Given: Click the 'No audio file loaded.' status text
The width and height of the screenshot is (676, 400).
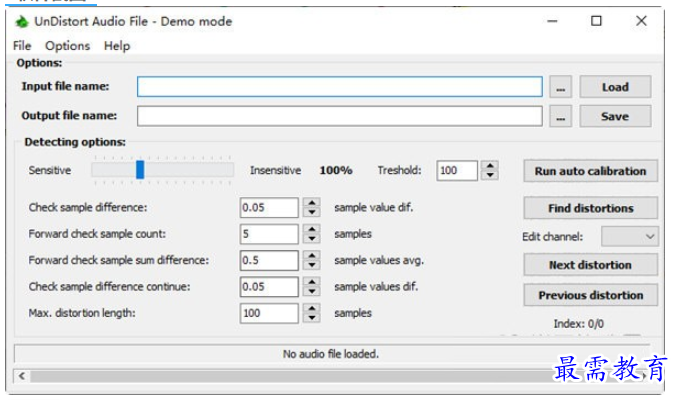Looking at the screenshot, I should (x=331, y=354).
